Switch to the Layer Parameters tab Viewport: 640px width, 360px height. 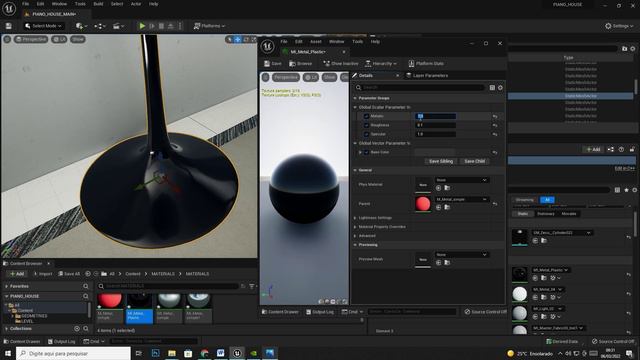427,76
